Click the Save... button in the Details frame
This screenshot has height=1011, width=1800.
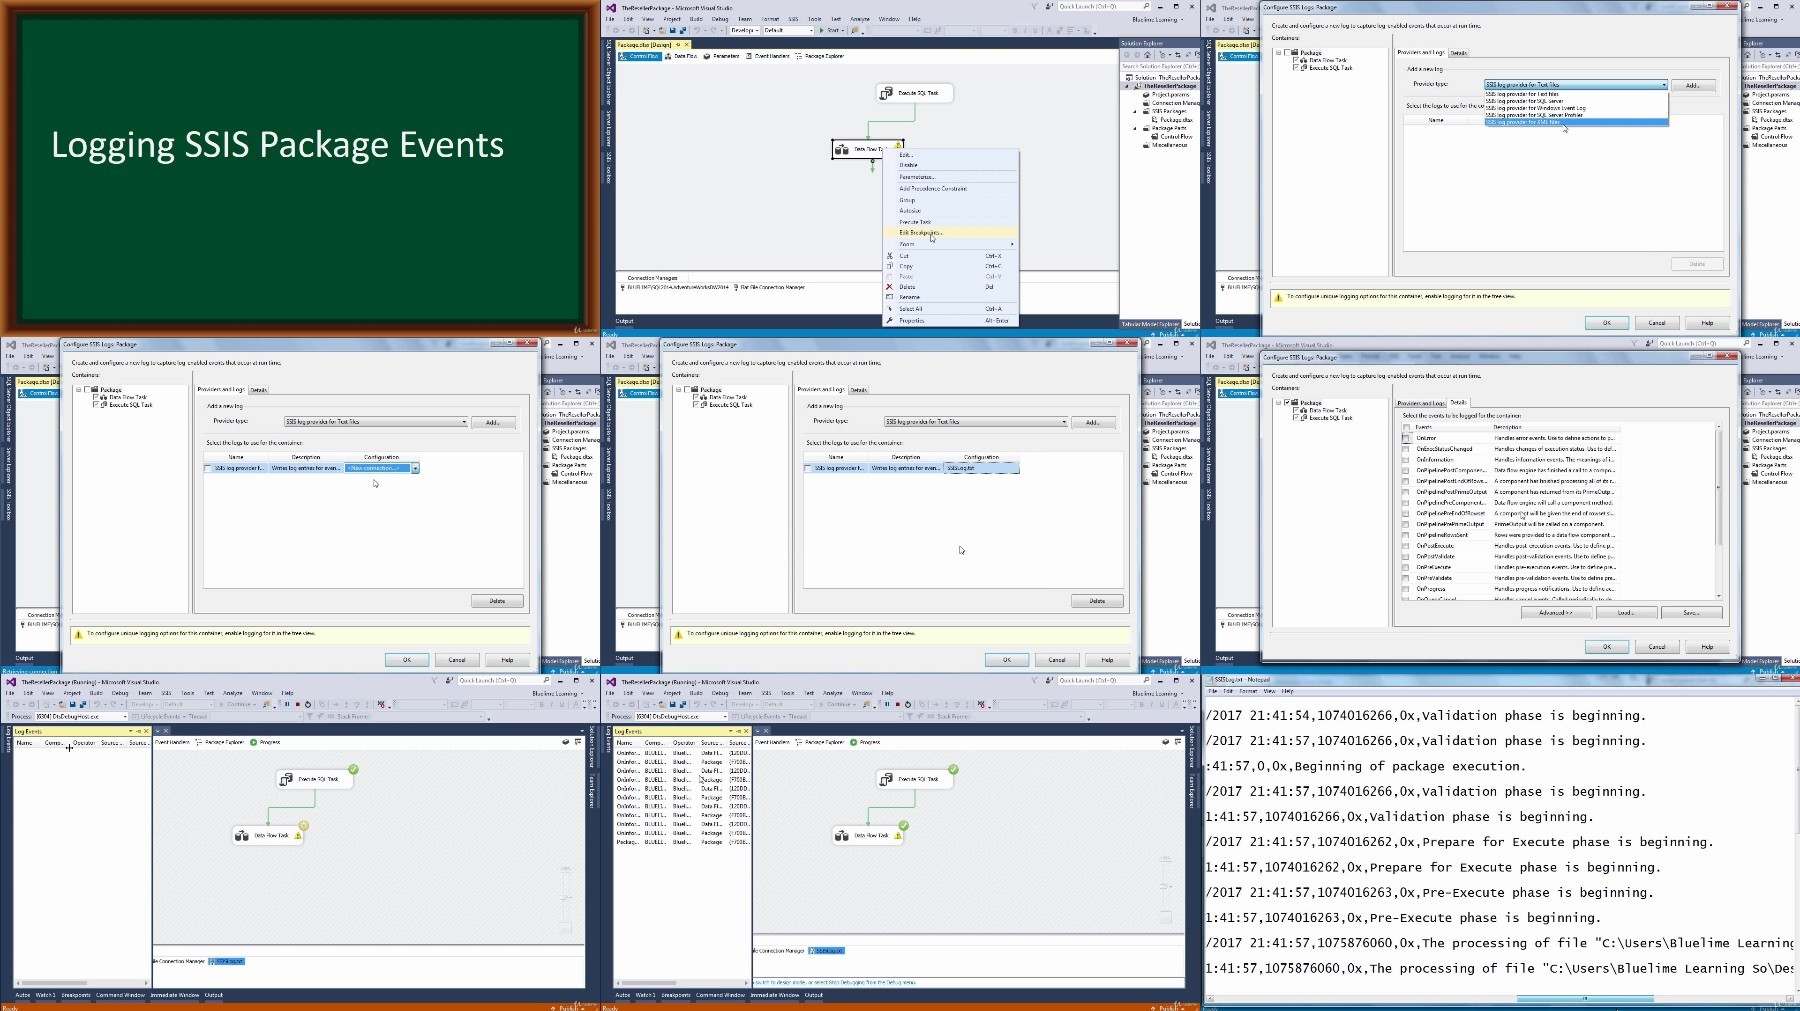click(x=1691, y=613)
